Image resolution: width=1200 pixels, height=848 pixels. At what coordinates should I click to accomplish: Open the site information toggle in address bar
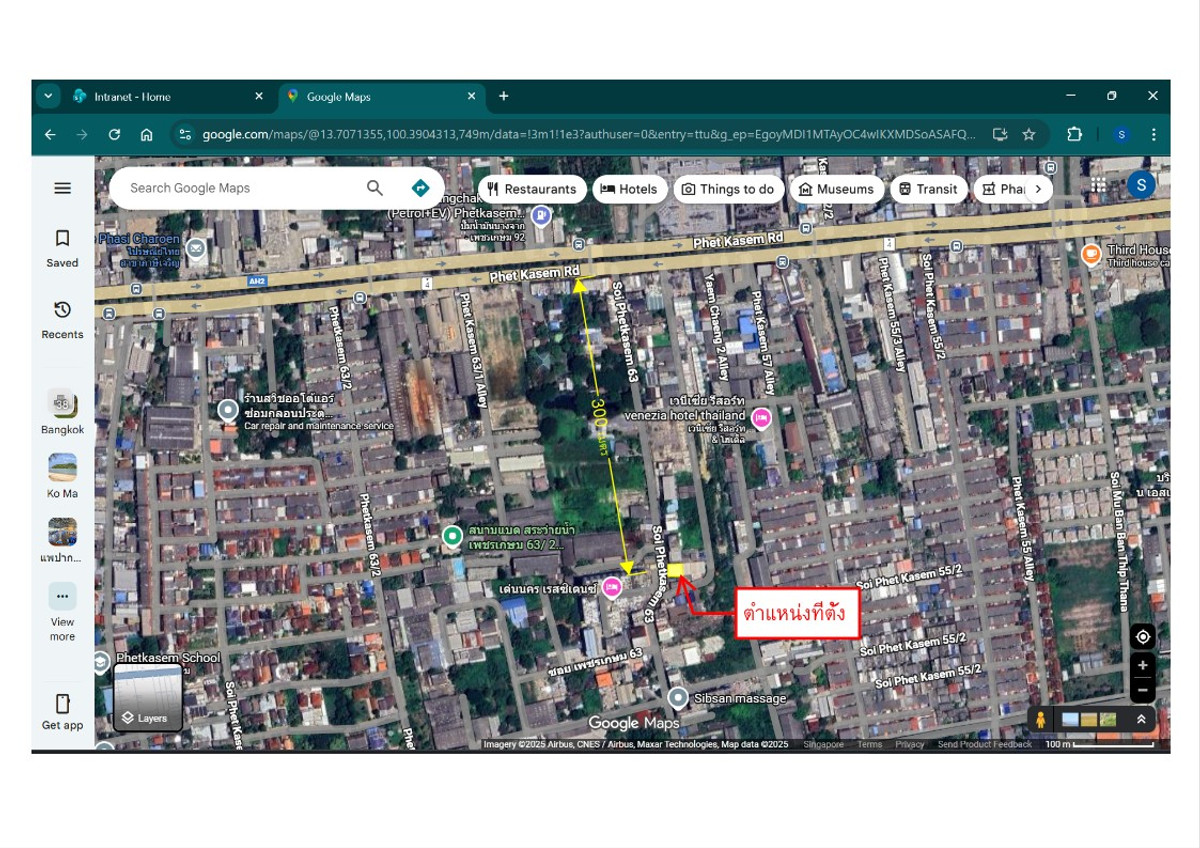(x=183, y=134)
